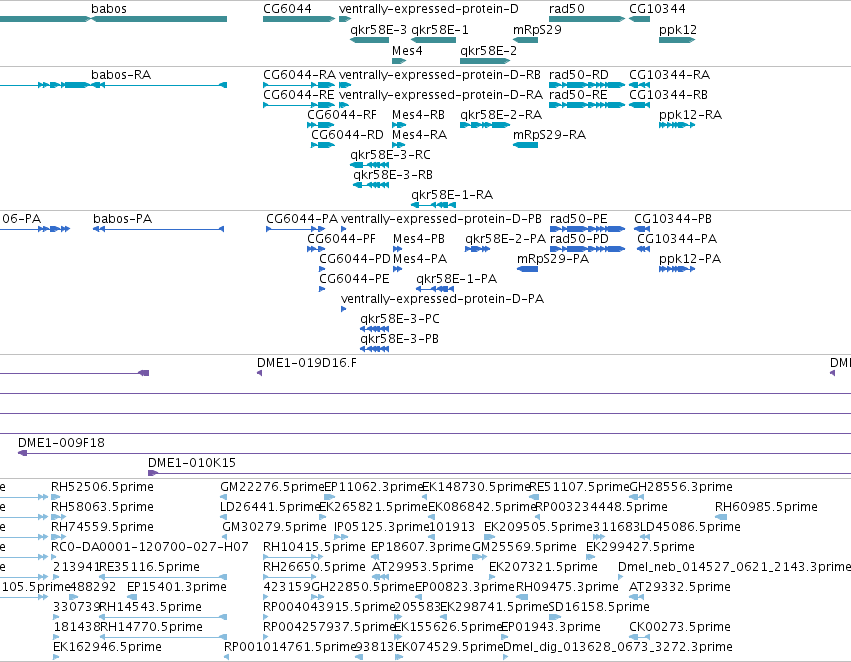Select the mRpS29-RA transcript label
Image resolution: width=851 pixels, height=662 pixels.
point(550,135)
